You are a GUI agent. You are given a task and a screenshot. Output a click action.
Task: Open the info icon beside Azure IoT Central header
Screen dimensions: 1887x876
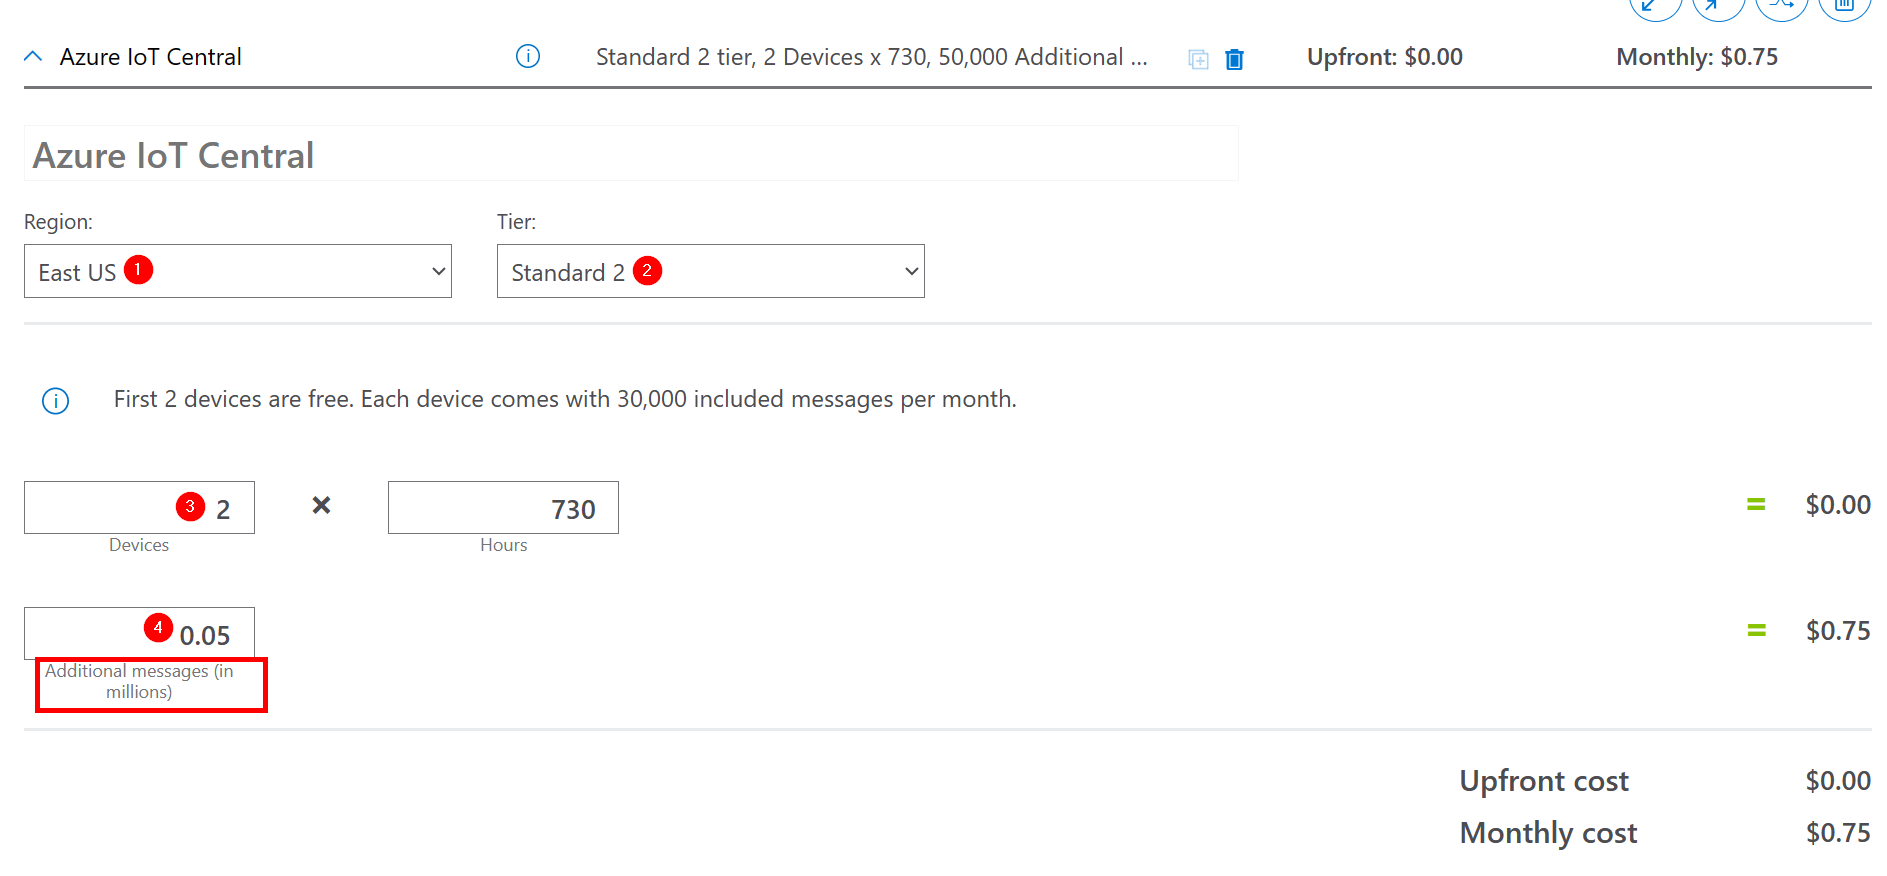click(528, 57)
